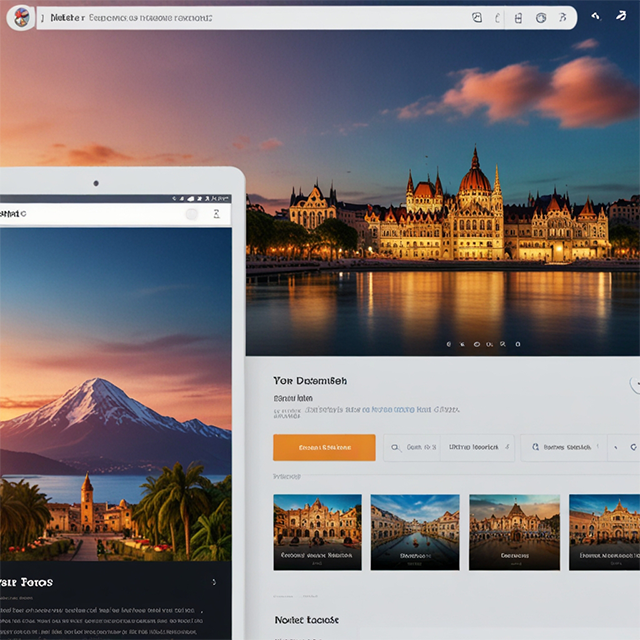Open the first palace thumbnail in the gallery

317,532
